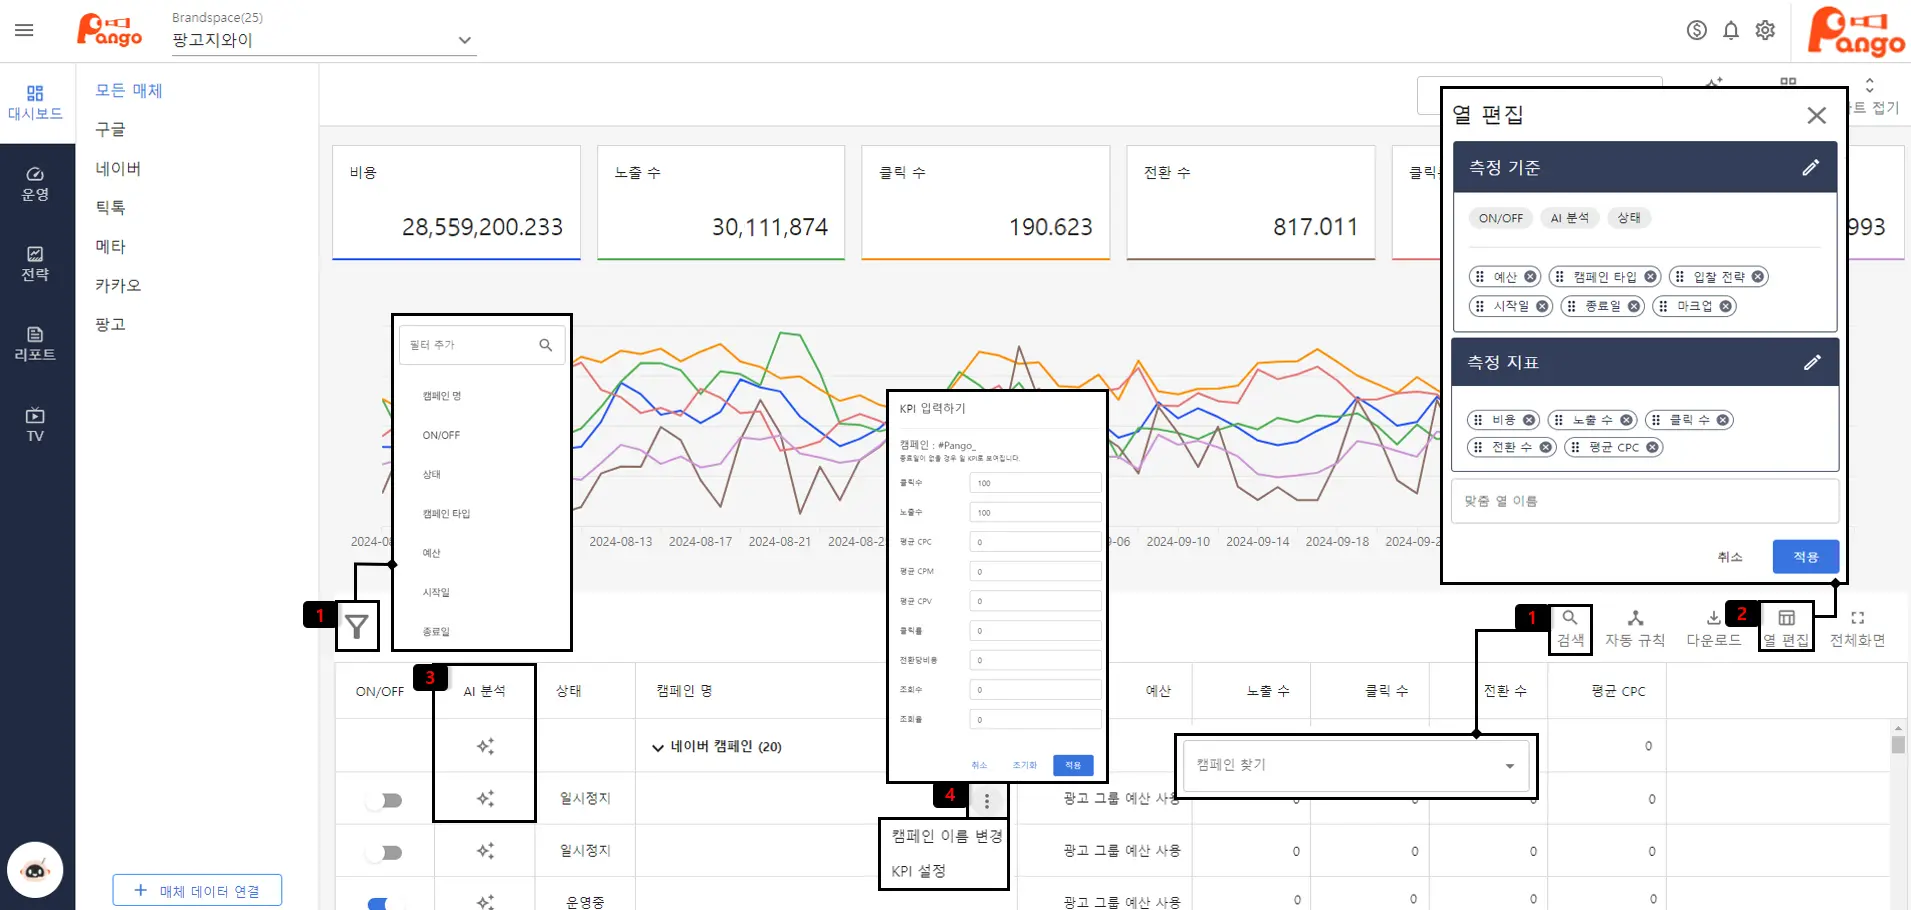This screenshot has width=1911, height=910.
Task: Enter fullscreen (전체화면) mode
Action: click(1857, 628)
